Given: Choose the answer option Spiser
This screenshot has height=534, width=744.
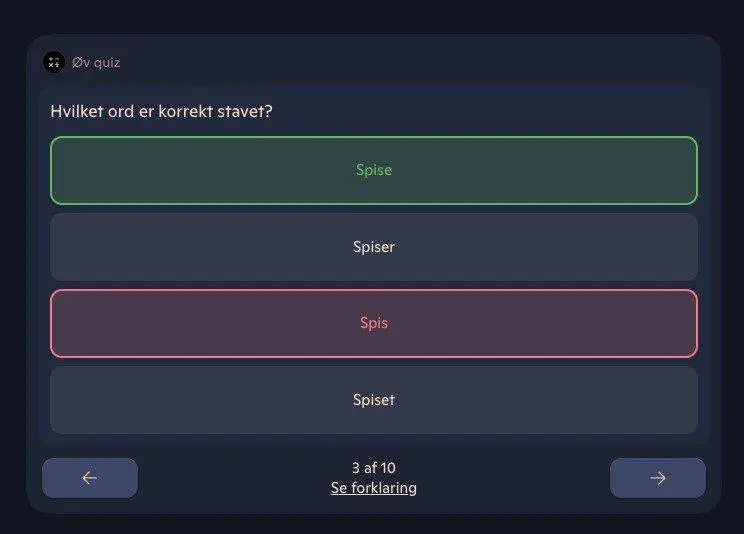Looking at the screenshot, I should (373, 247).
